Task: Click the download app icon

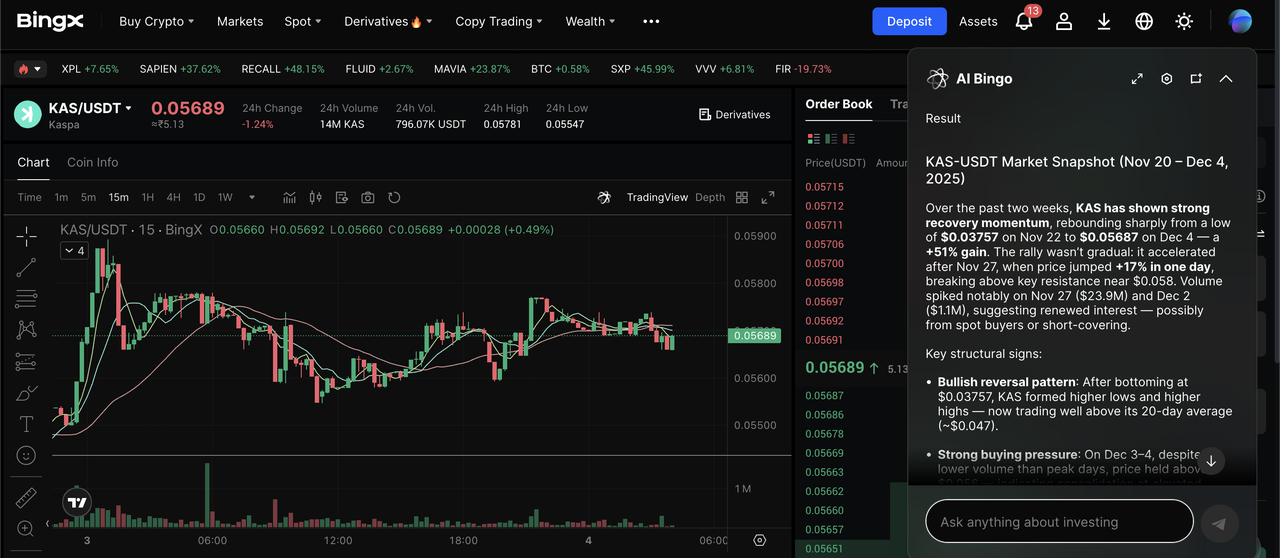Action: pos(1104,21)
